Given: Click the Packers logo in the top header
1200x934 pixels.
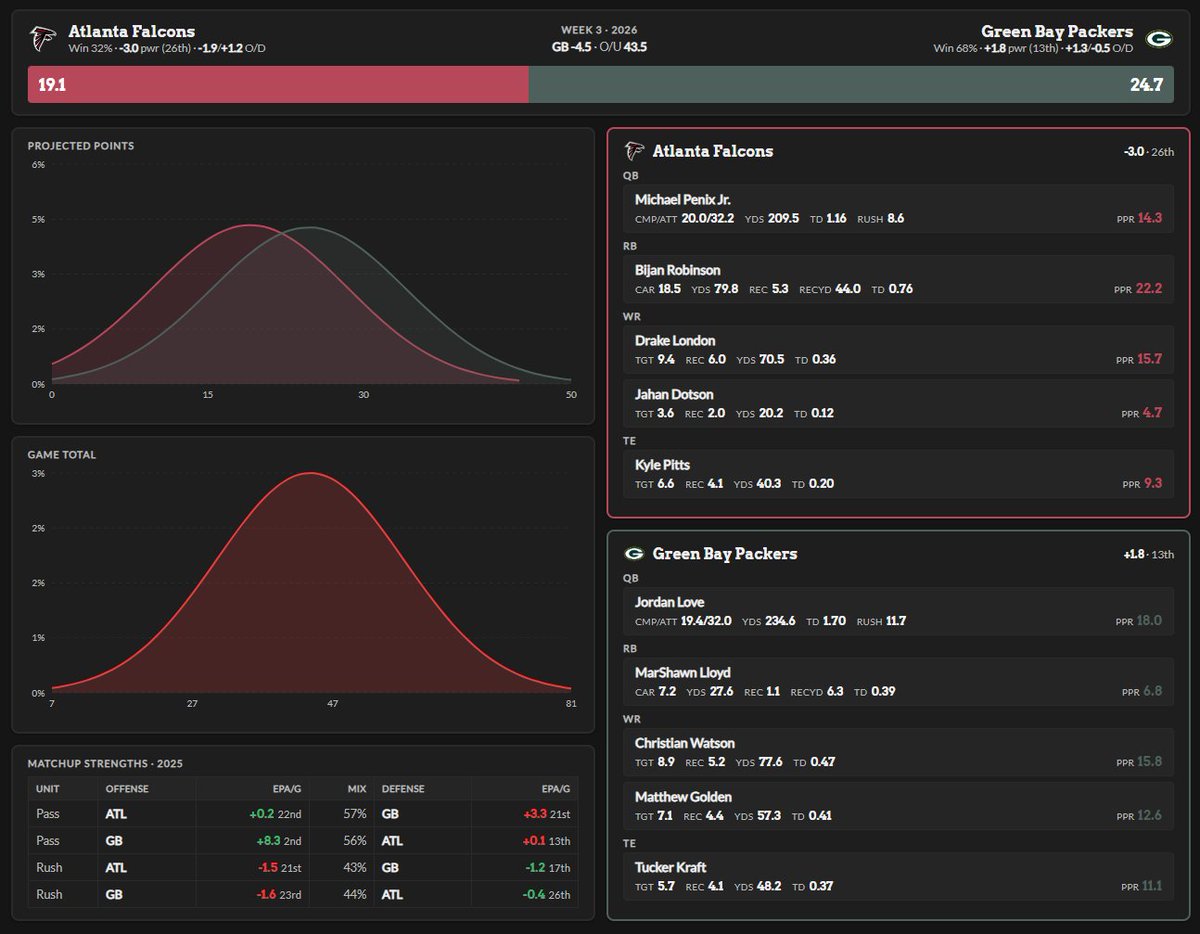Looking at the screenshot, I should coord(1158,38).
